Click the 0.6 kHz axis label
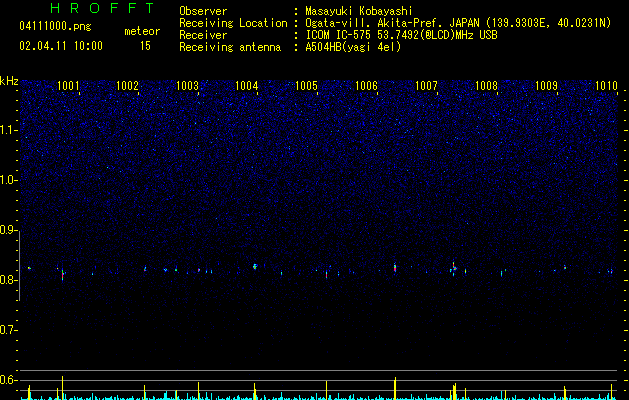This screenshot has height=400, width=629. point(9,380)
